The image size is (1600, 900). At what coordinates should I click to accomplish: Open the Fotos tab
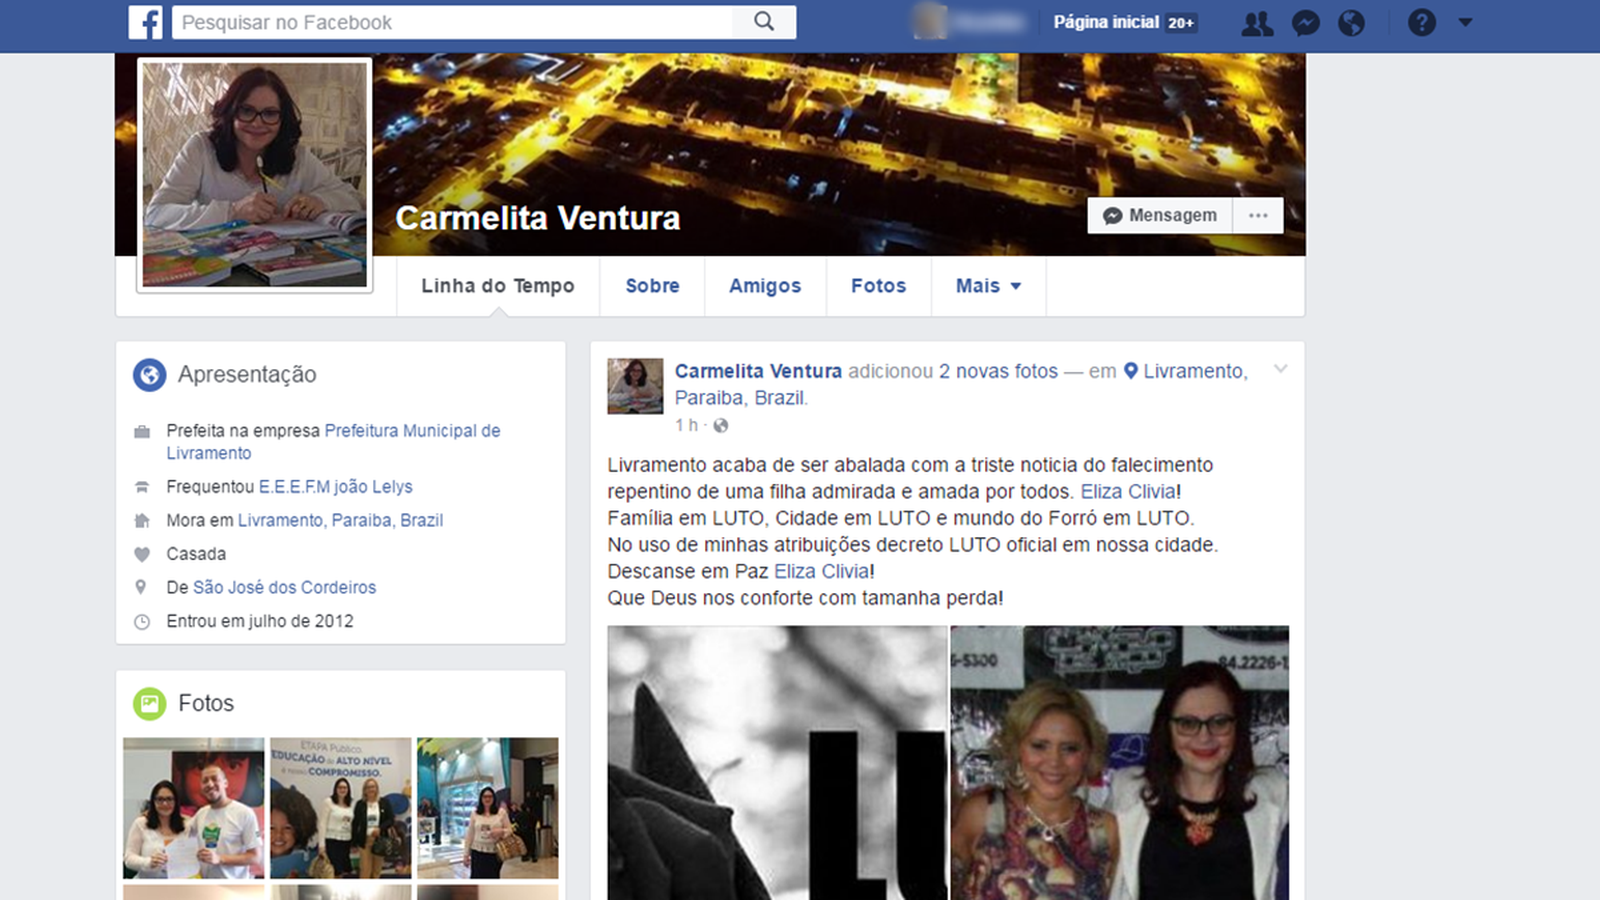click(x=878, y=286)
